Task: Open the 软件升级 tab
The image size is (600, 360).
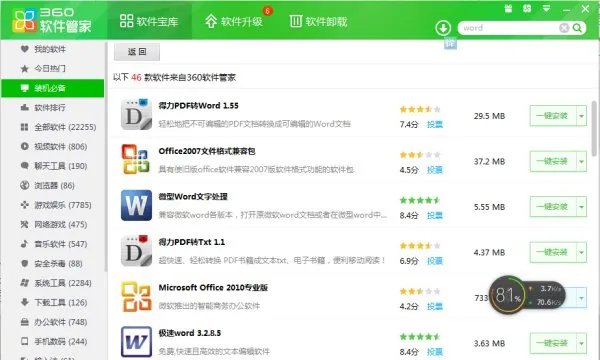Action: (233, 21)
